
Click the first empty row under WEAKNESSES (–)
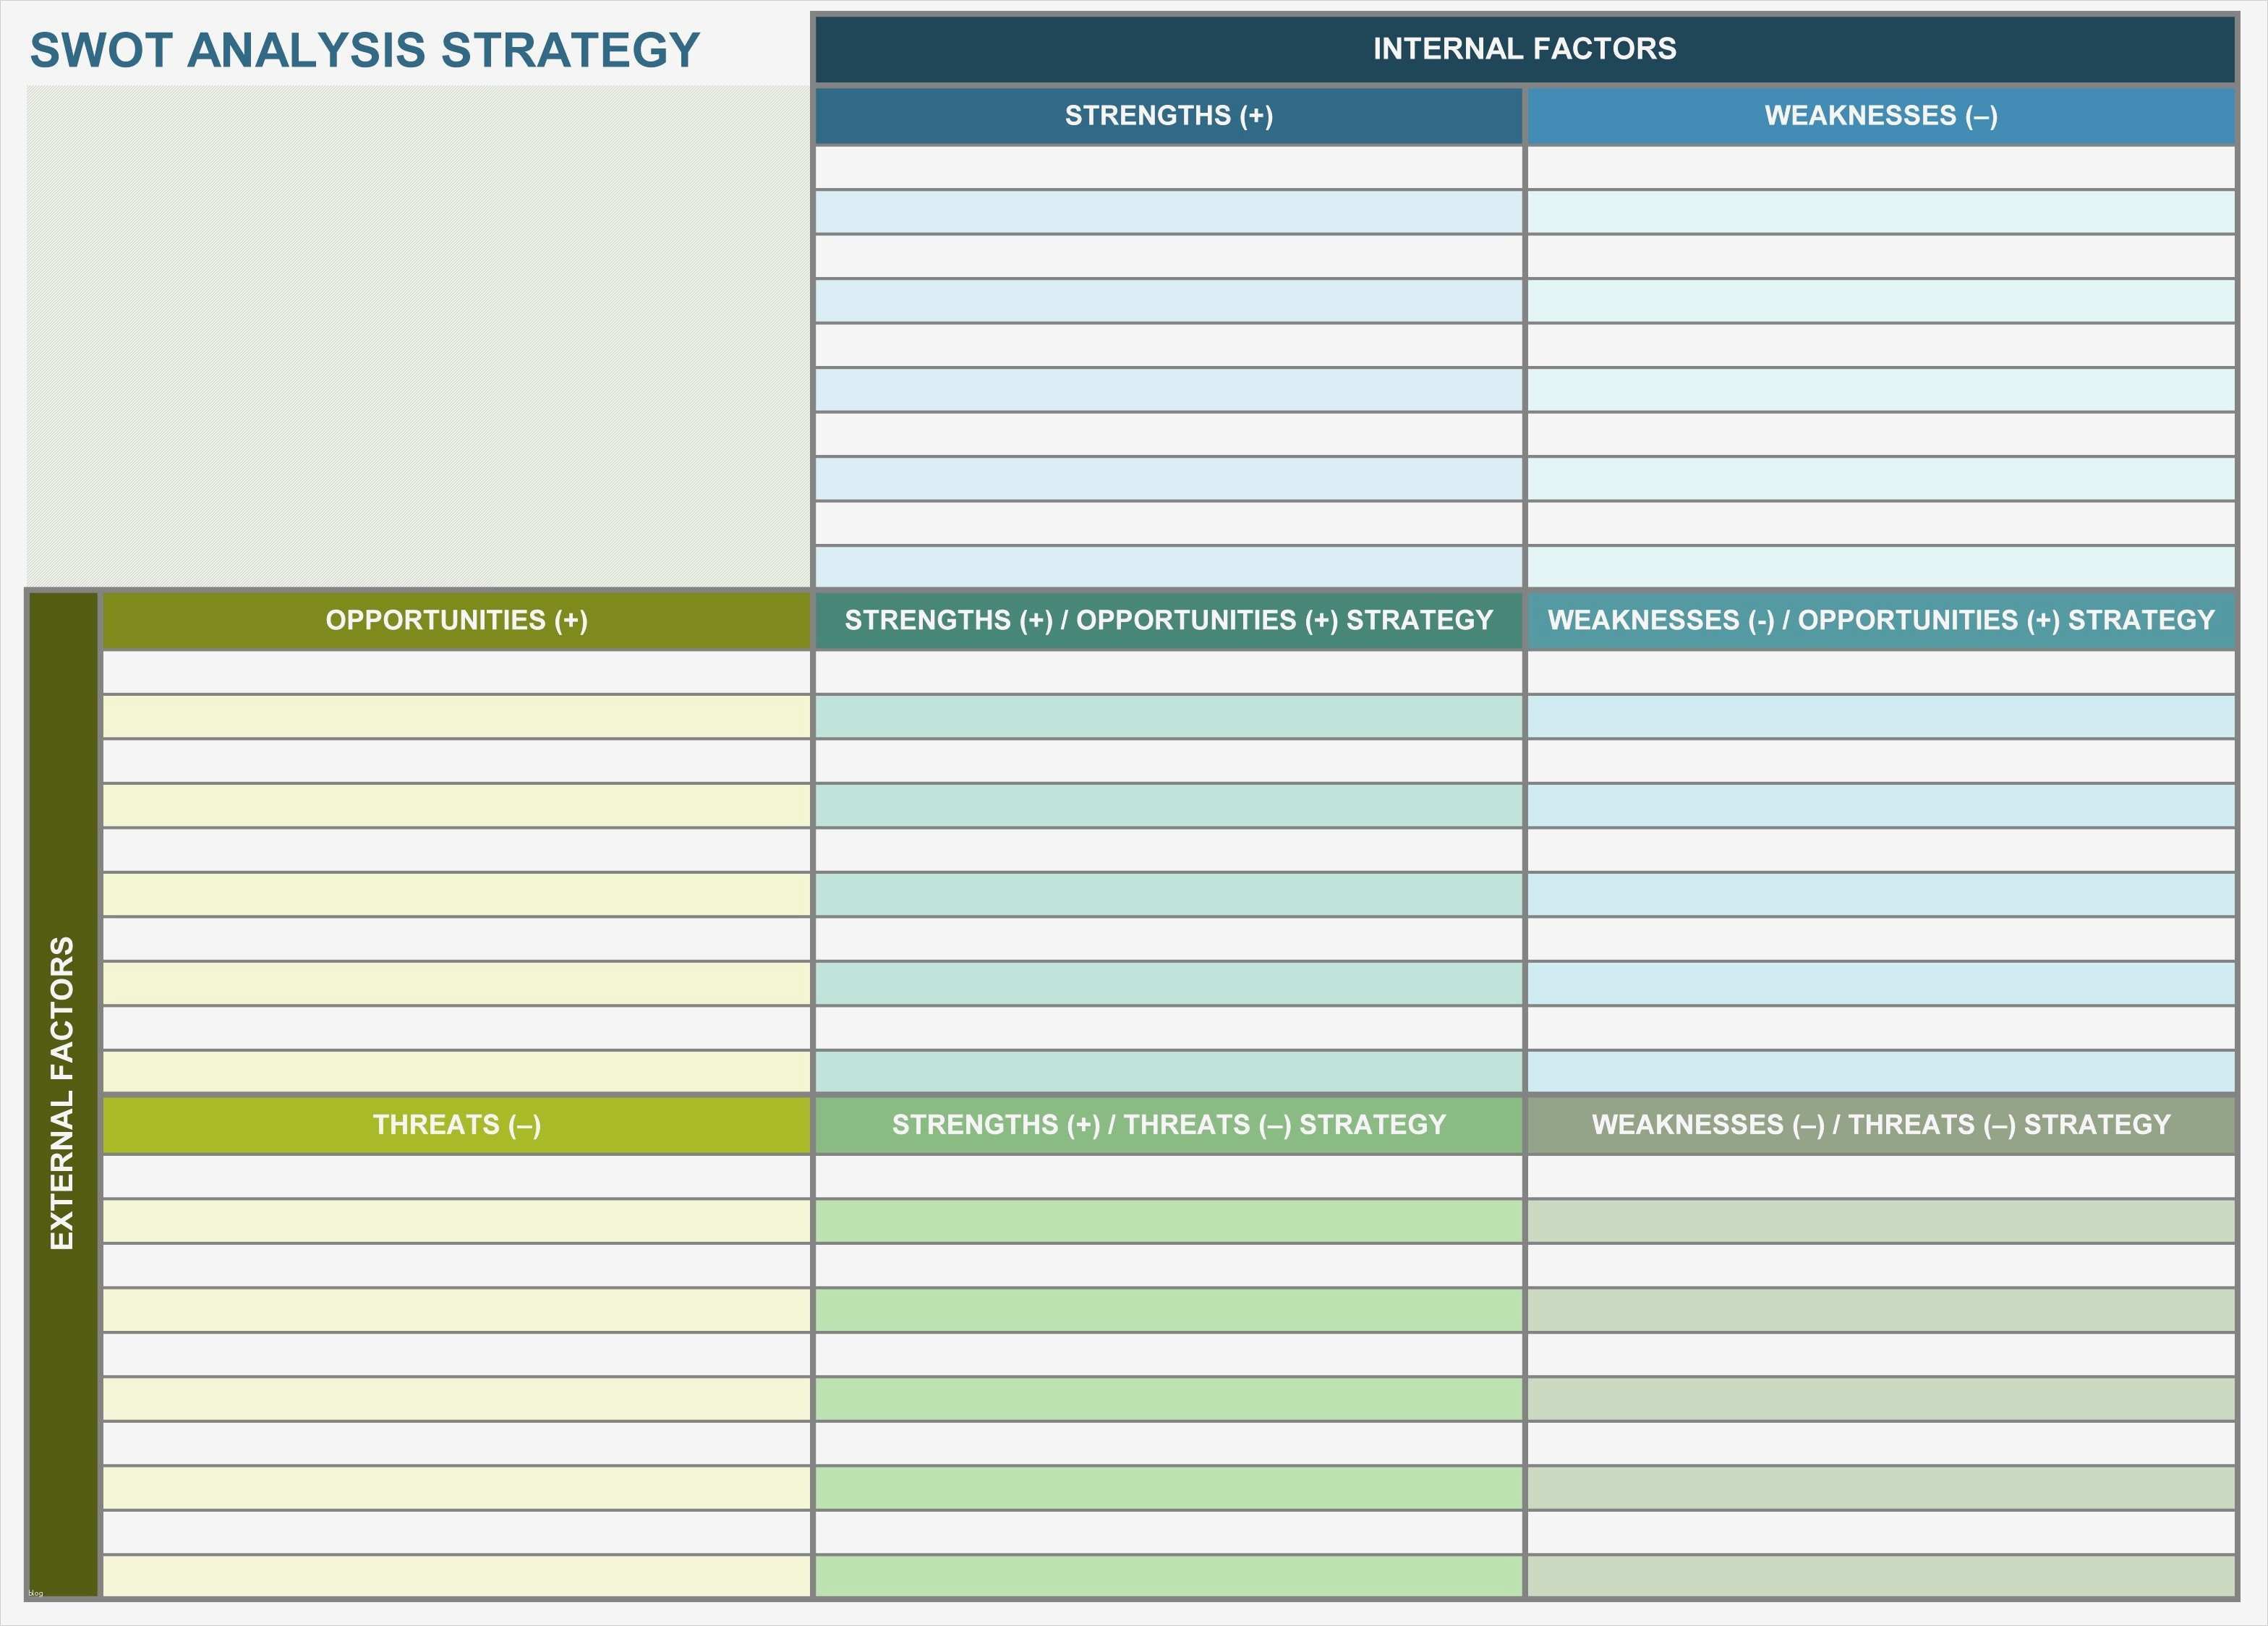(x=1880, y=168)
